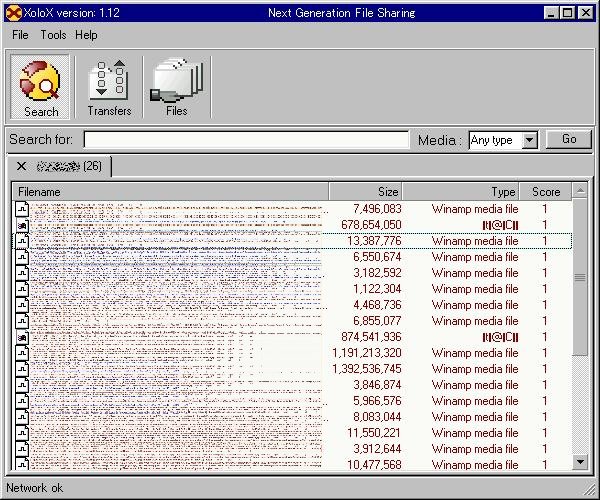Image resolution: width=600 pixels, height=500 pixels.
Task: Click the file icon of the 1,122,304 row
Action: click(22, 289)
